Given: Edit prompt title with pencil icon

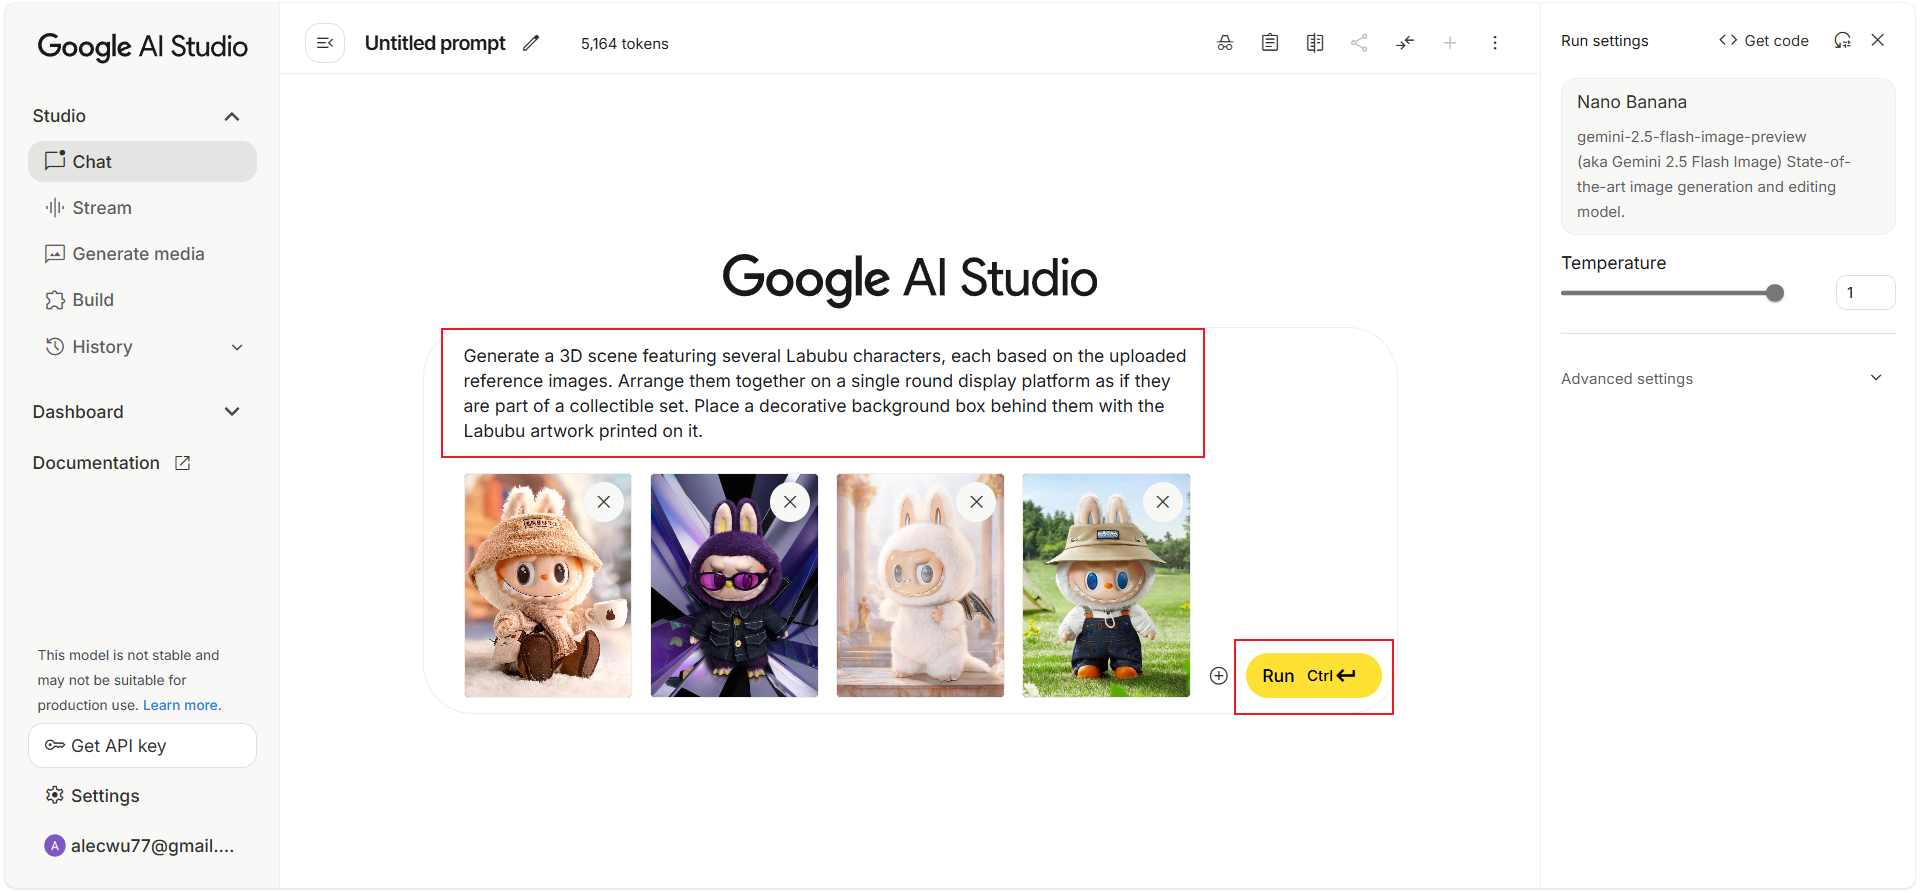Looking at the screenshot, I should tap(531, 43).
